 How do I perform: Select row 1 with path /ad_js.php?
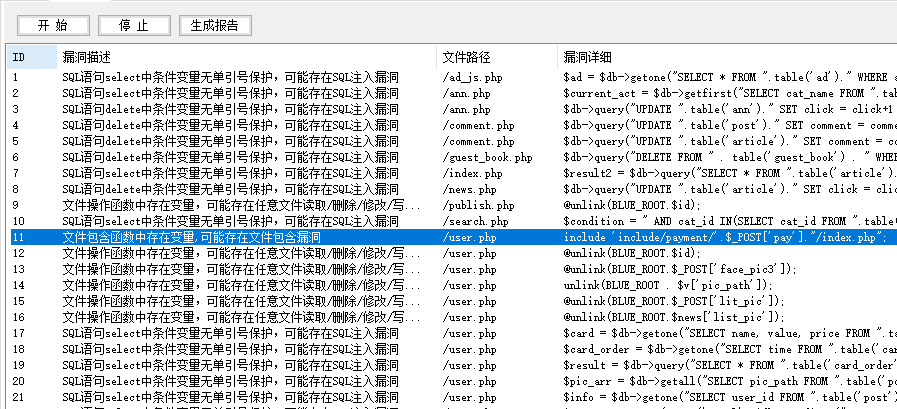point(452,77)
